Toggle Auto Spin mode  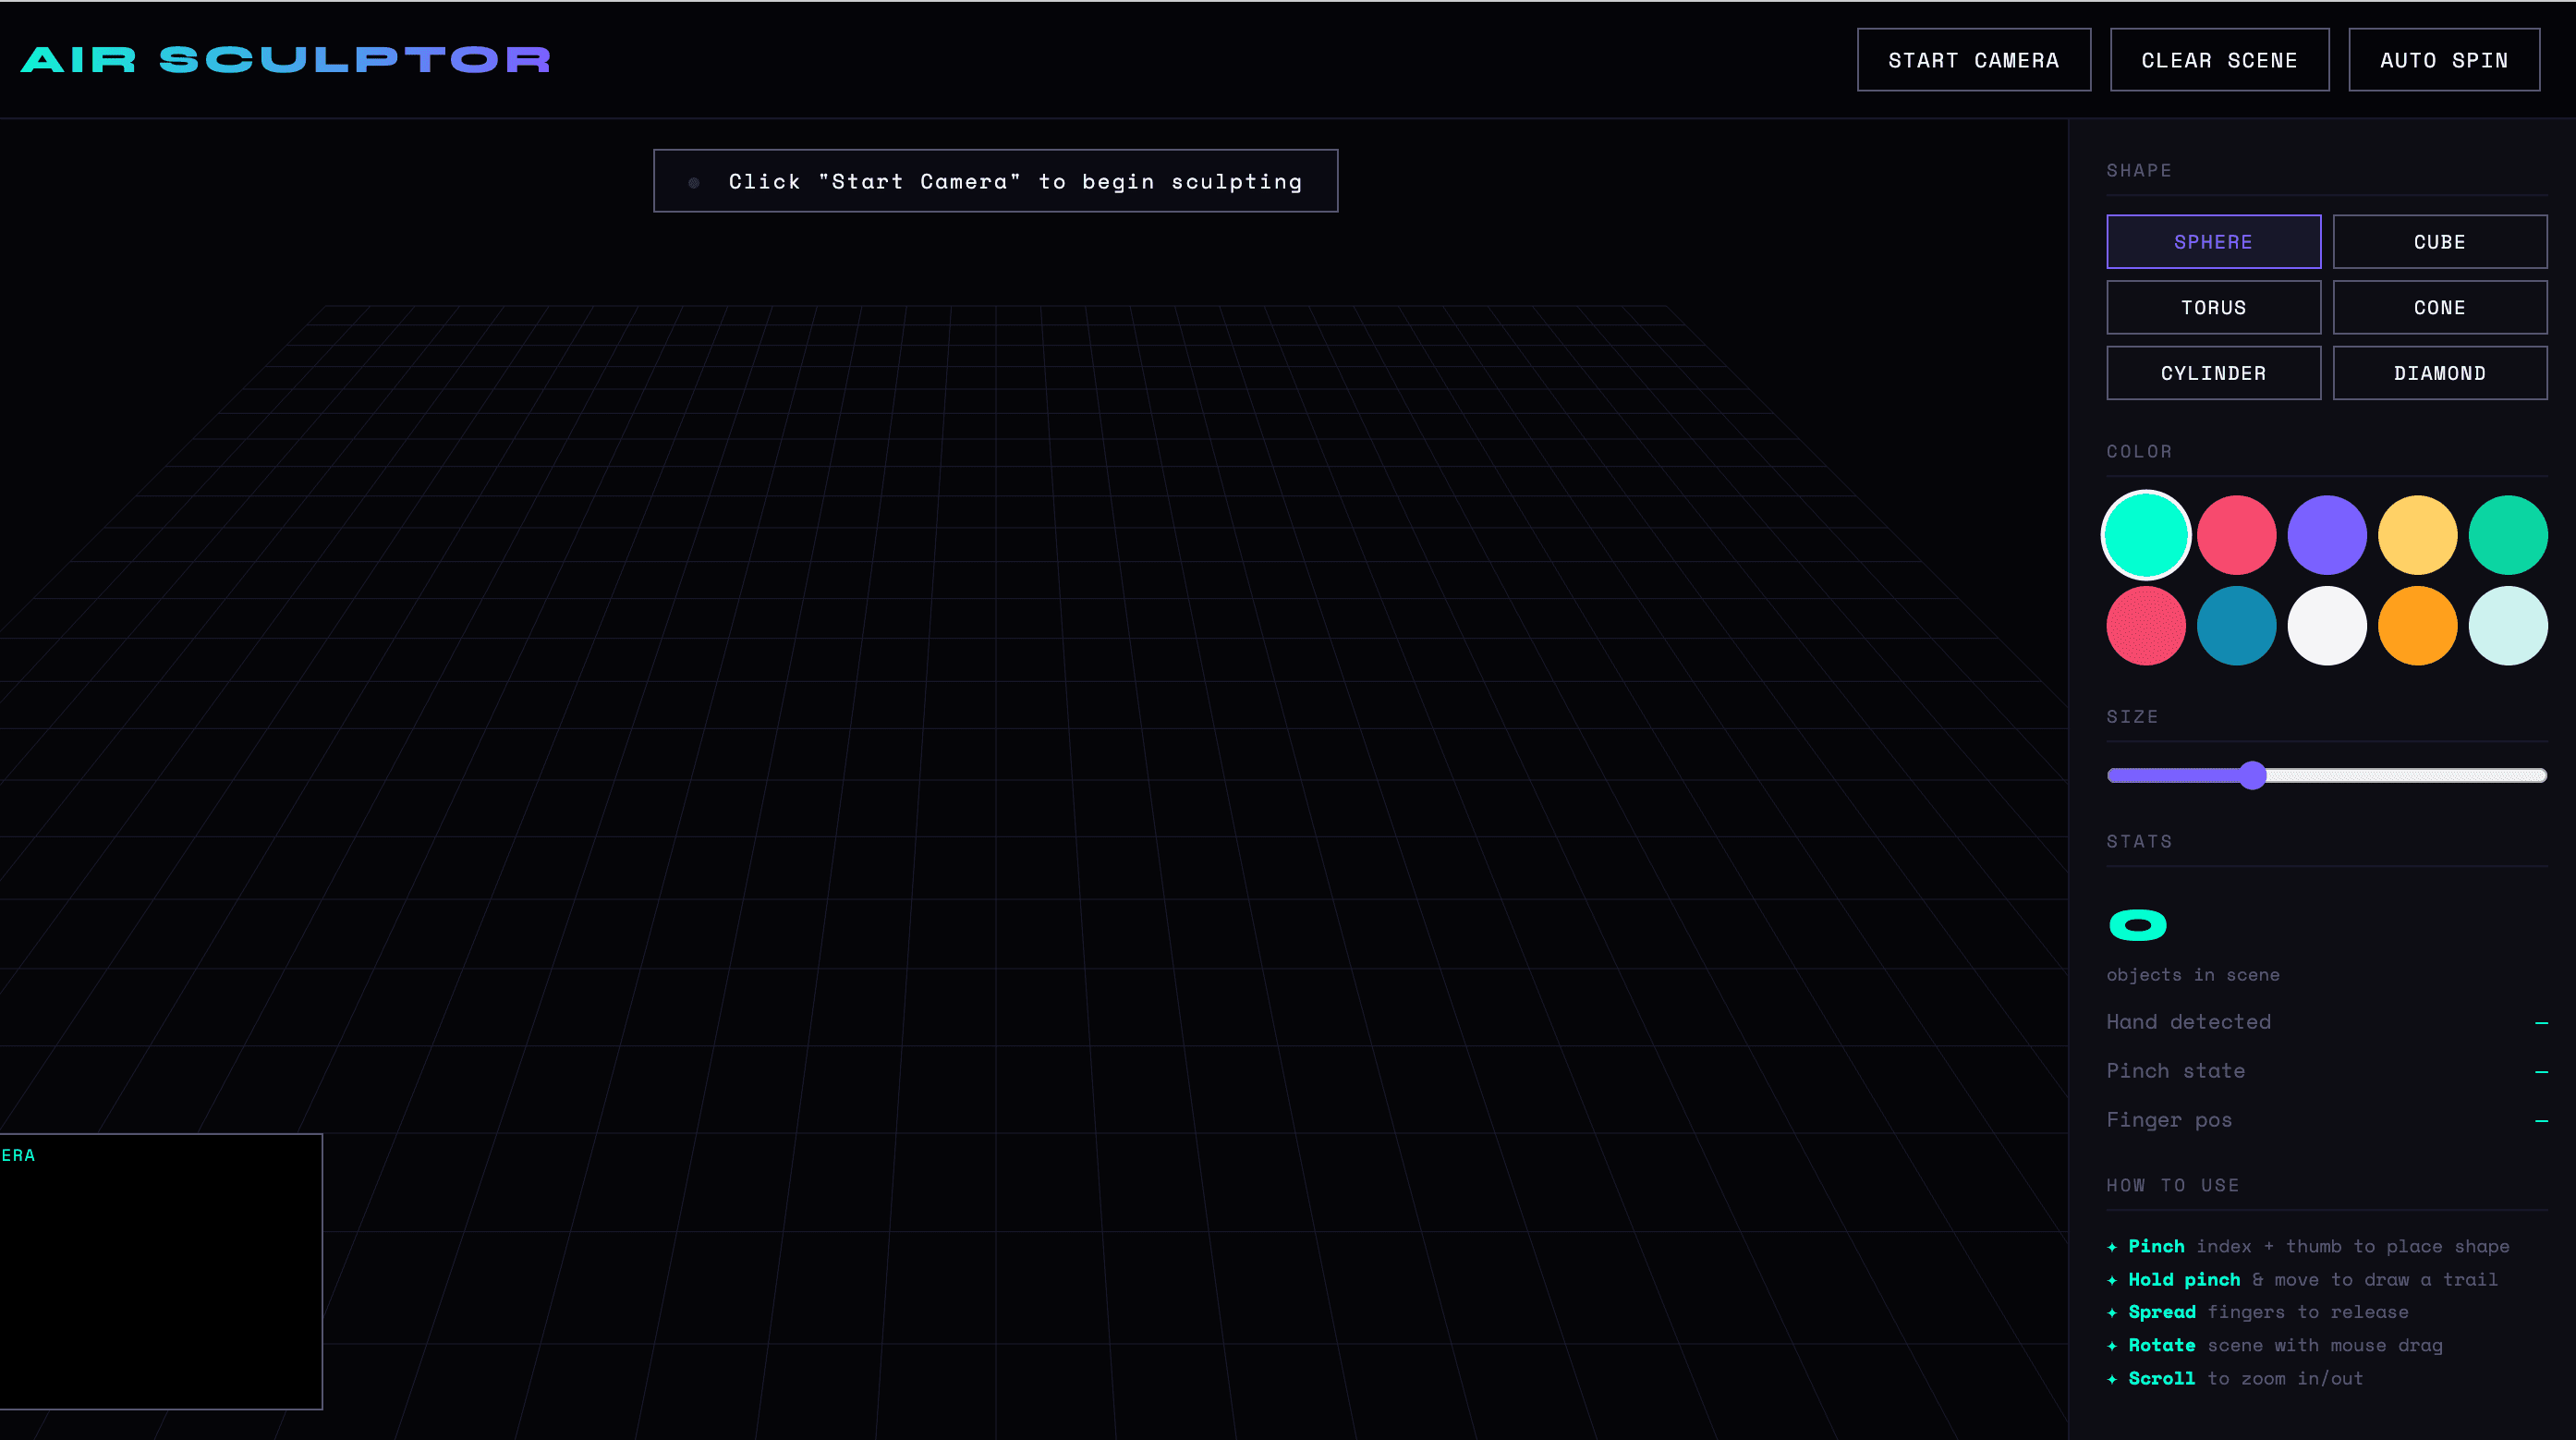coord(2443,60)
